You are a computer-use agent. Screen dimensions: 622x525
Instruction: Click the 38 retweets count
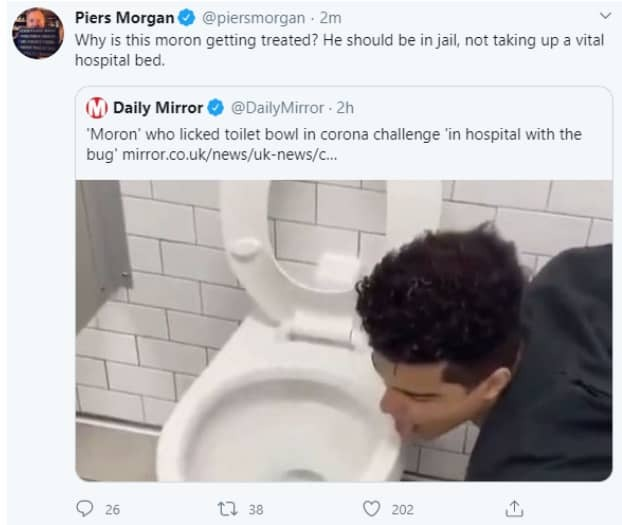tap(255, 509)
